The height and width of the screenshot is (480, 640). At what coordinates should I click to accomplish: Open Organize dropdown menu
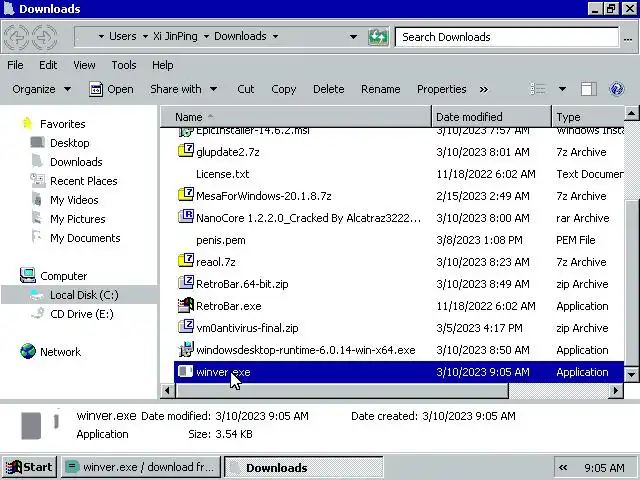click(x=42, y=89)
